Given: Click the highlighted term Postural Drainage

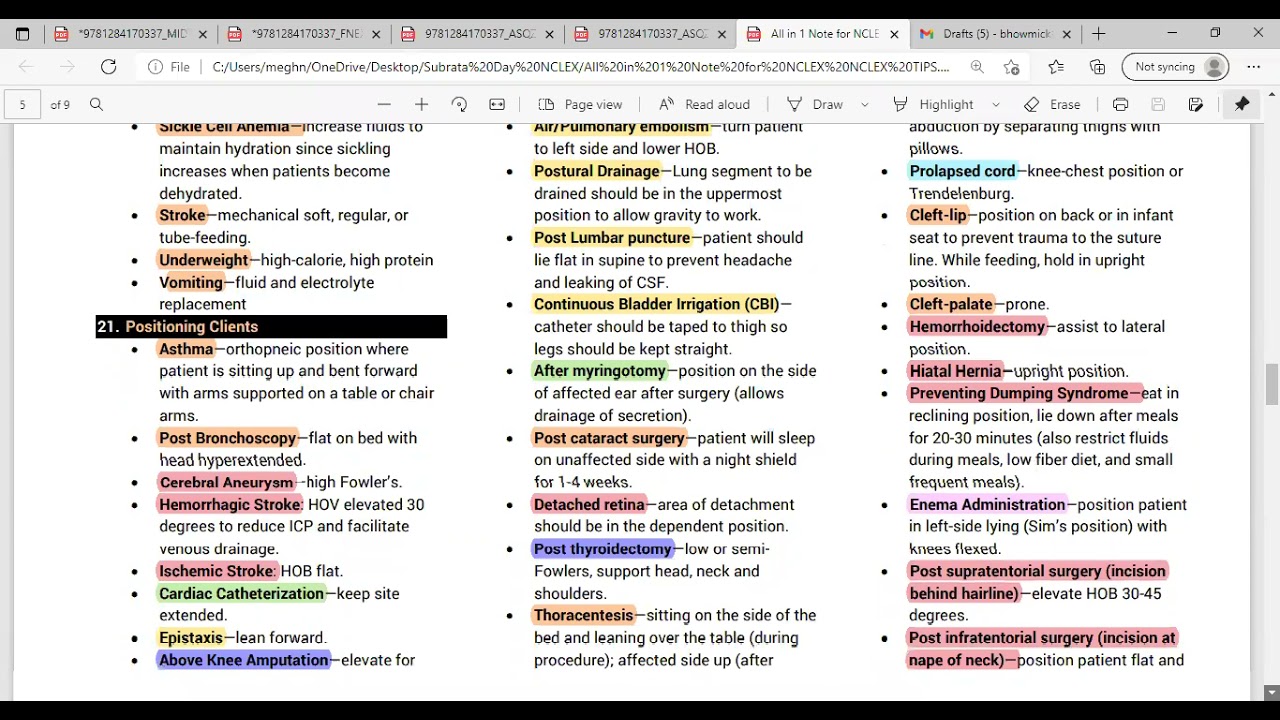Looking at the screenshot, I should 596,171.
